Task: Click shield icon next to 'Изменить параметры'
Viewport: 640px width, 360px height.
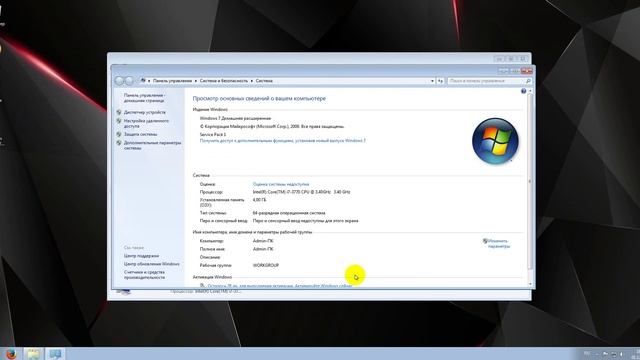Action: (485, 241)
